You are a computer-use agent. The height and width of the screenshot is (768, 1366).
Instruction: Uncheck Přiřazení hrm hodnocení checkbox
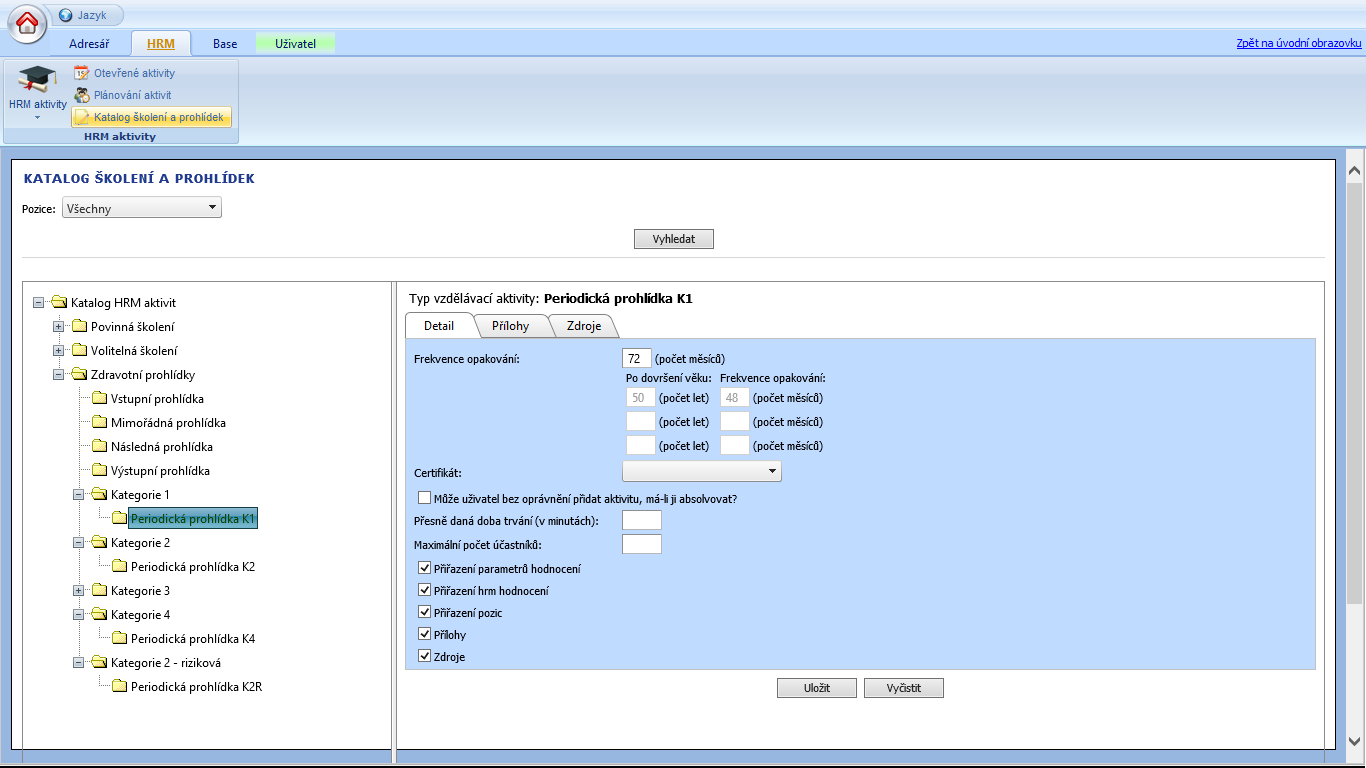click(425, 590)
